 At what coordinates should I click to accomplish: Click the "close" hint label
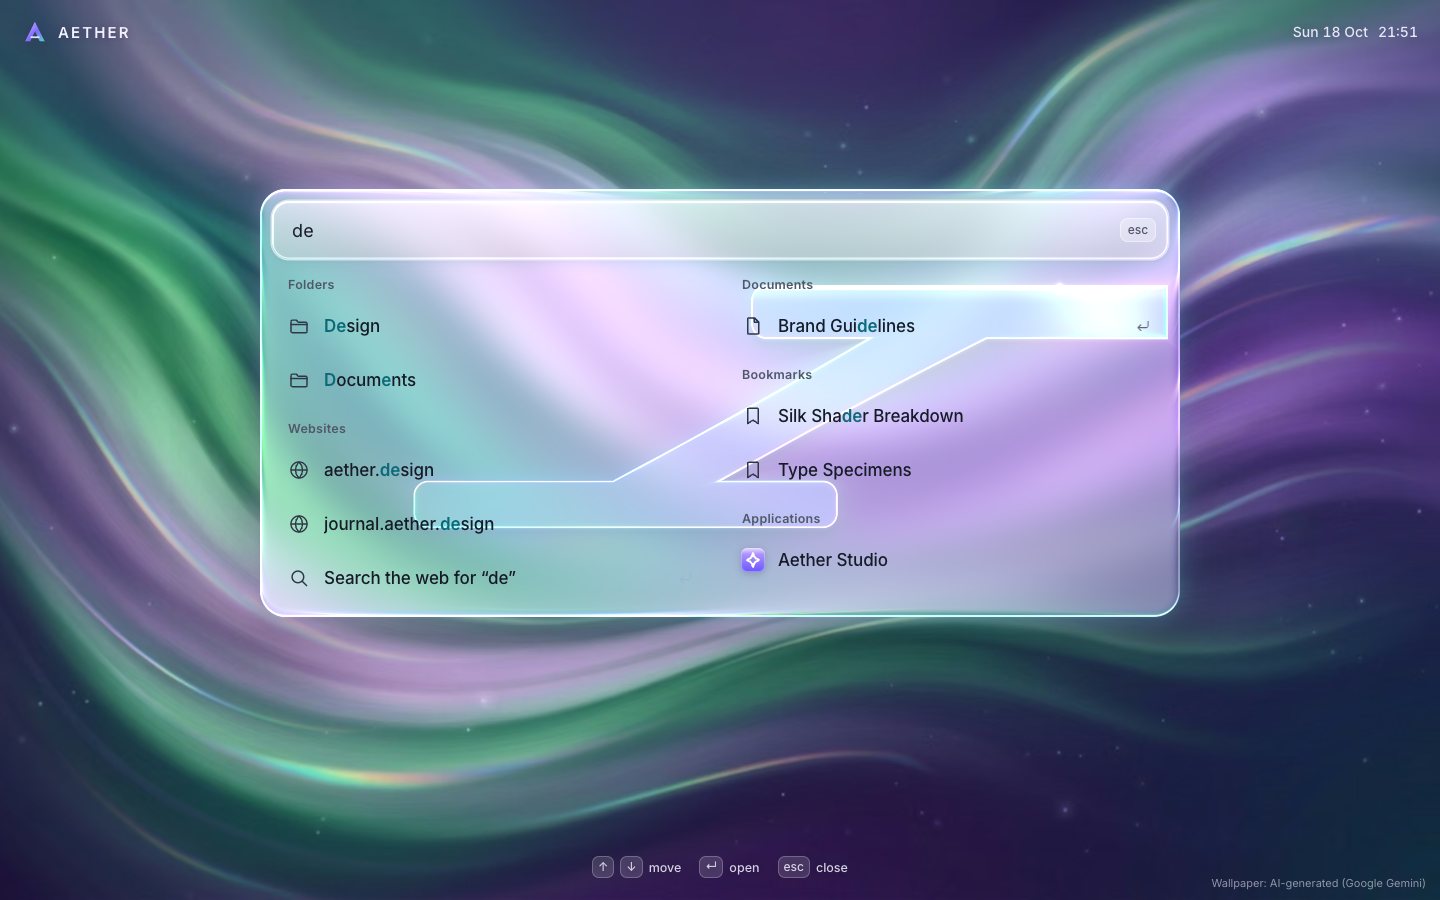(832, 868)
